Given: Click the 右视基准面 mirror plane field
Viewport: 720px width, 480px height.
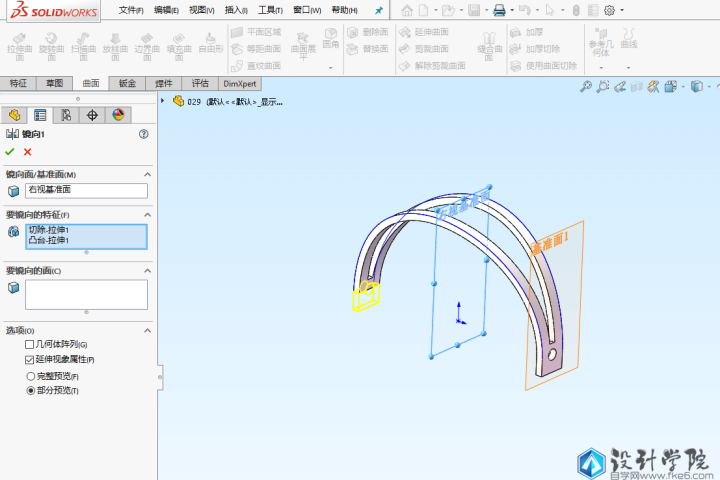Looking at the screenshot, I should (86, 190).
